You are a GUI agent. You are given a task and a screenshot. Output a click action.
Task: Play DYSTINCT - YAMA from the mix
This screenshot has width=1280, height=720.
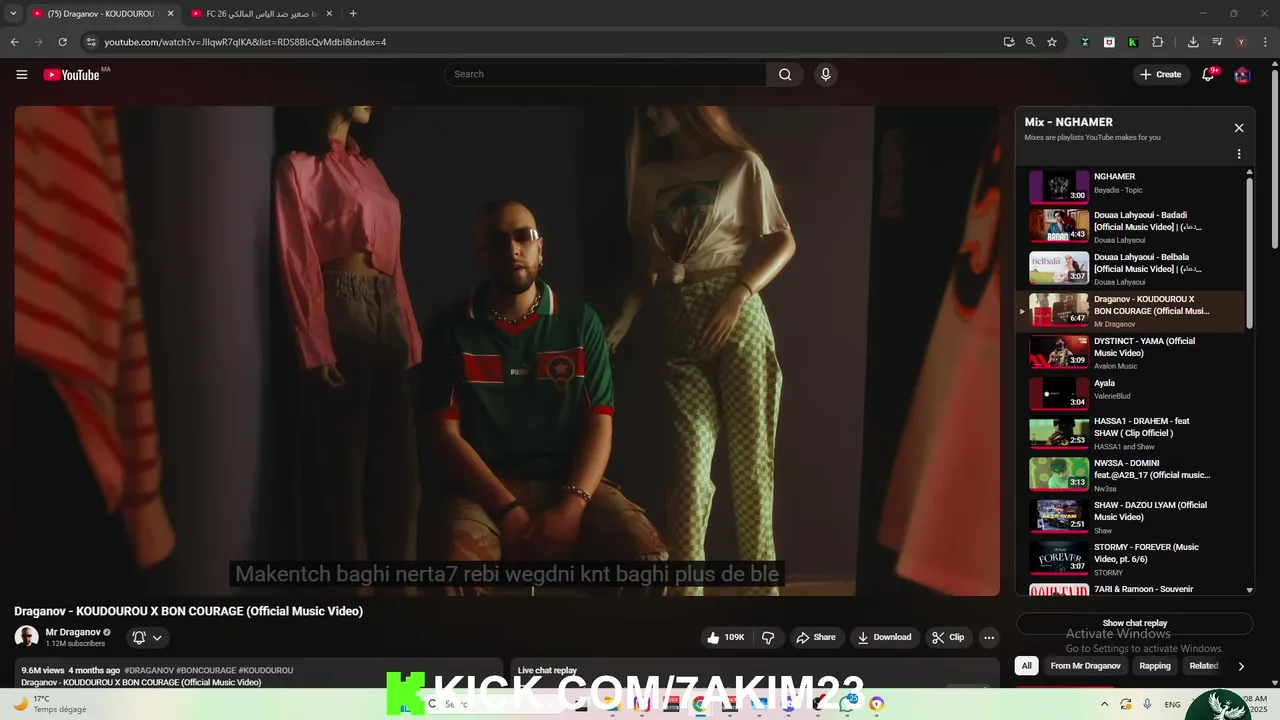click(1130, 352)
